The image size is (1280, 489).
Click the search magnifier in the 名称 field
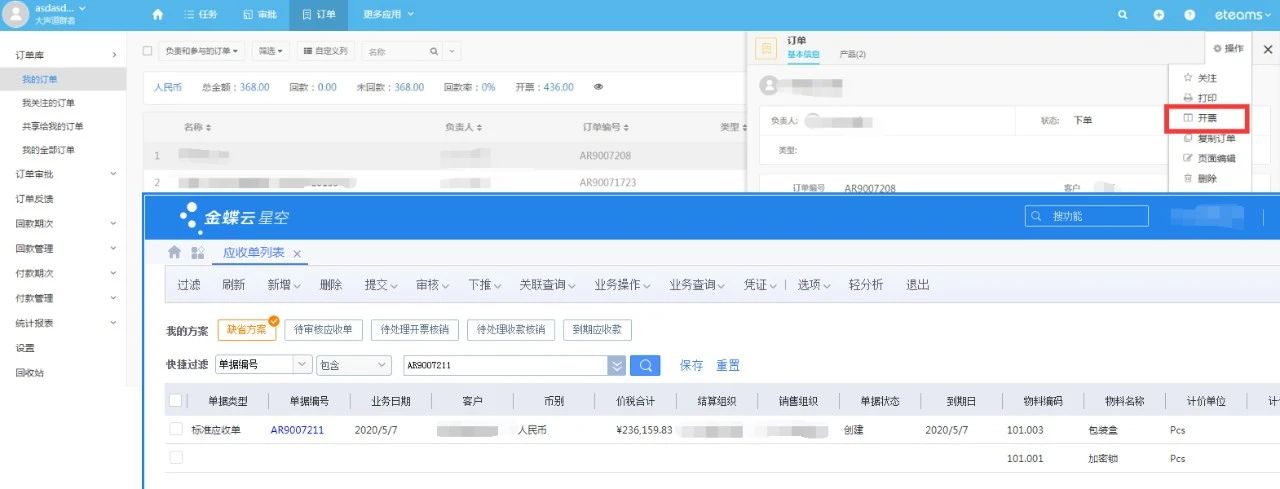pyautogui.click(x=433, y=50)
